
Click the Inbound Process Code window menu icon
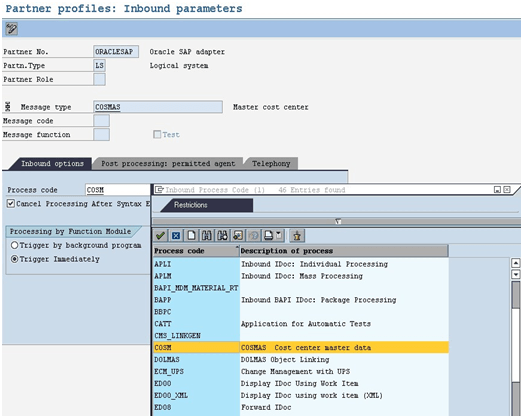coord(159,189)
